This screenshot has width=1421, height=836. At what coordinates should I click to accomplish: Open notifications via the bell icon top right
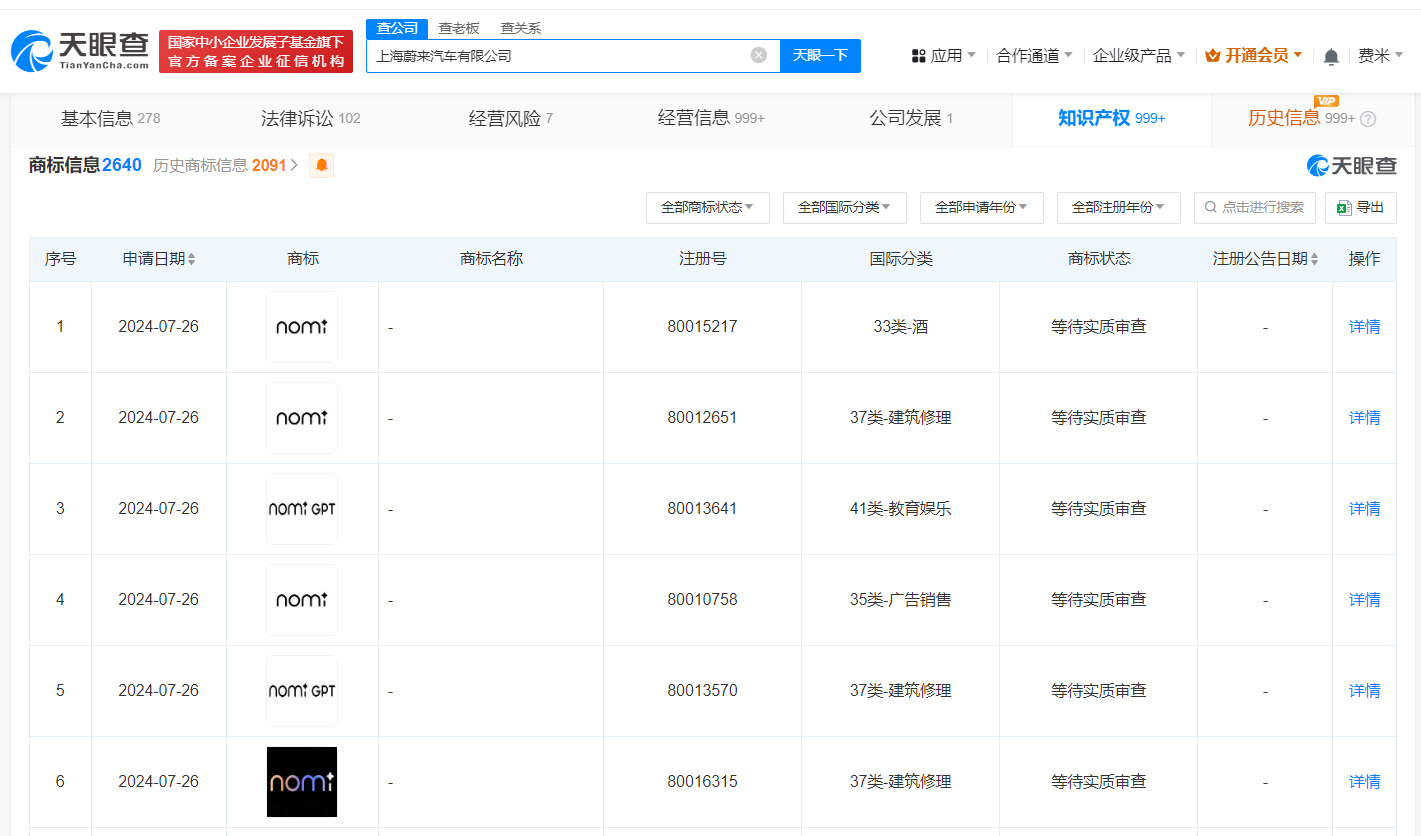click(x=1331, y=55)
